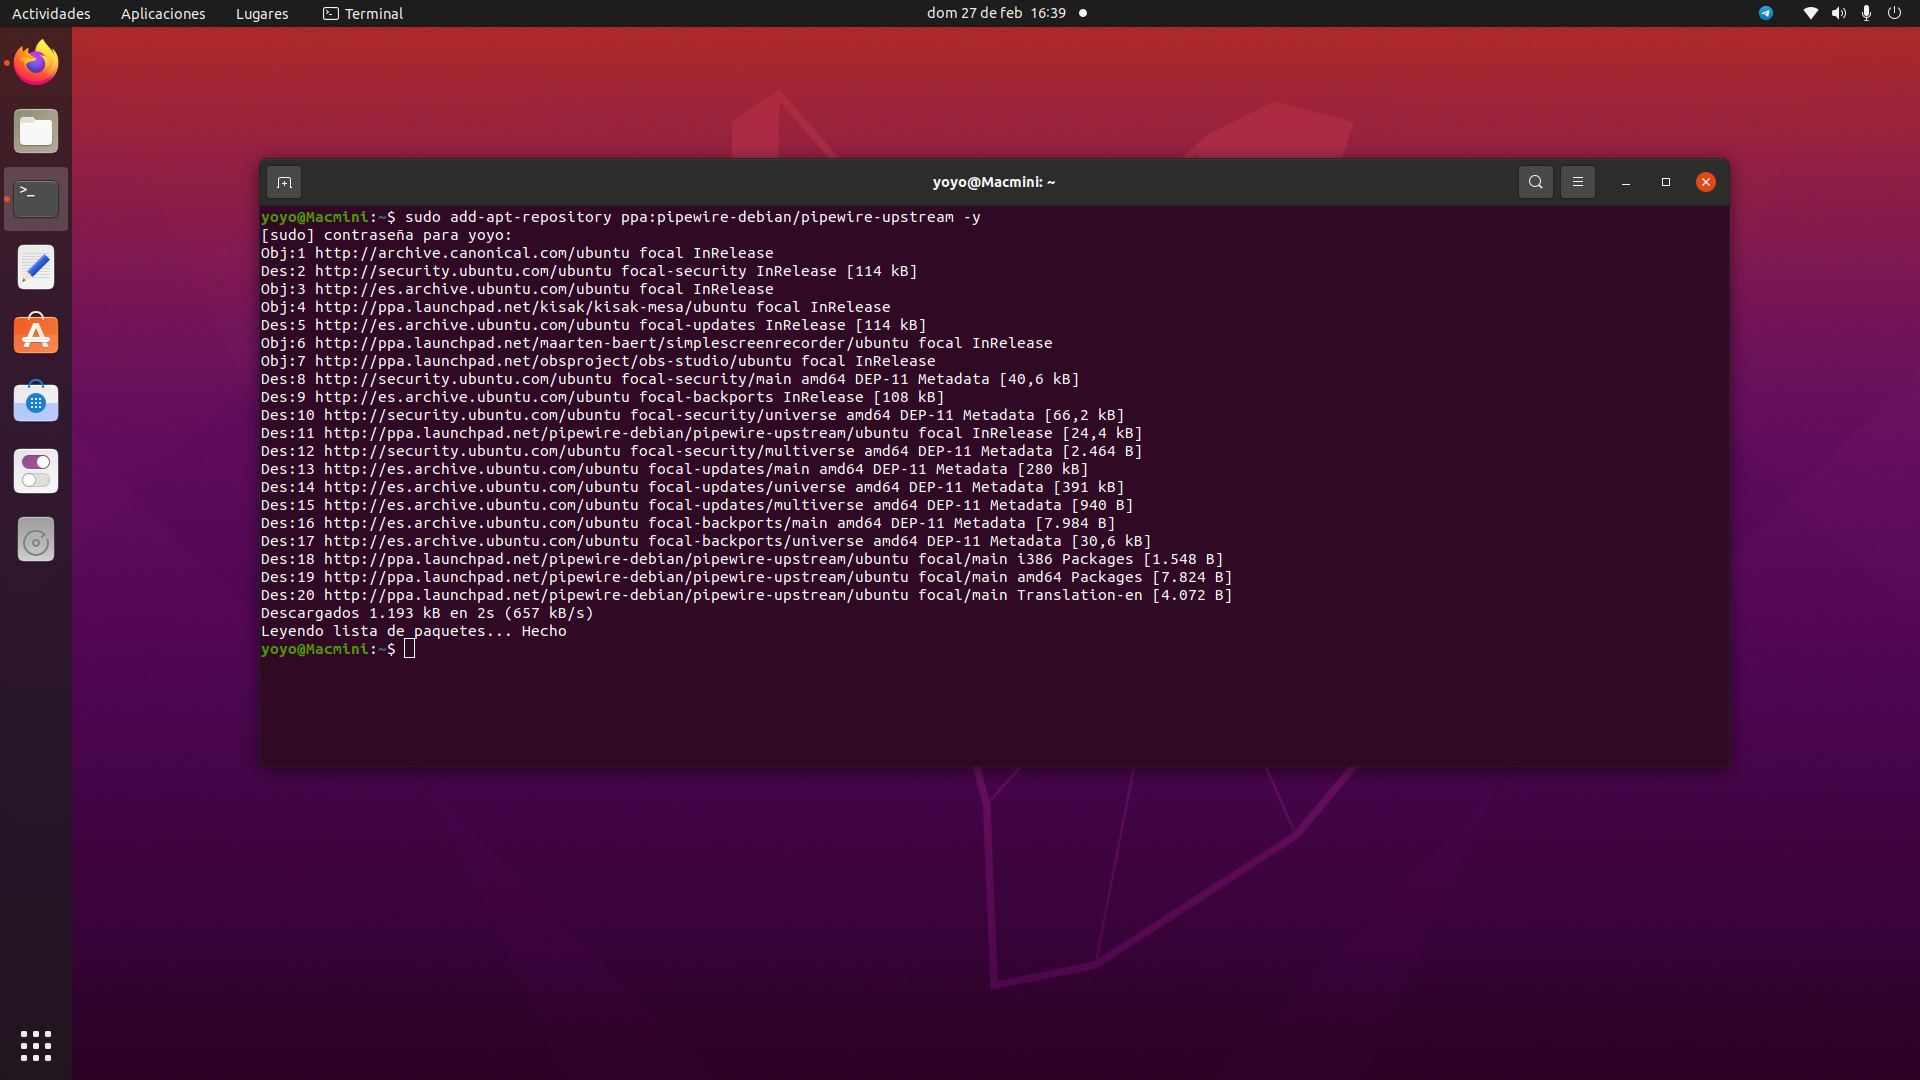Mute the microphone from the top bar
1920x1080 pixels.
point(1865,13)
